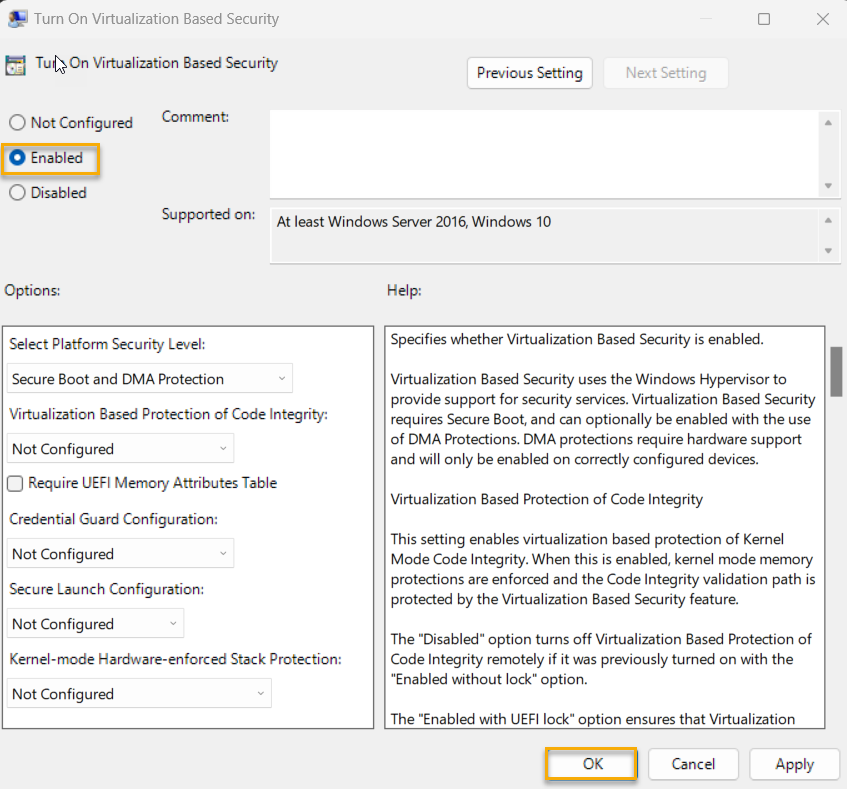Viewport: 847px width, 789px height.
Task: Select the Enabled radio button
Action: pyautogui.click(x=17, y=158)
